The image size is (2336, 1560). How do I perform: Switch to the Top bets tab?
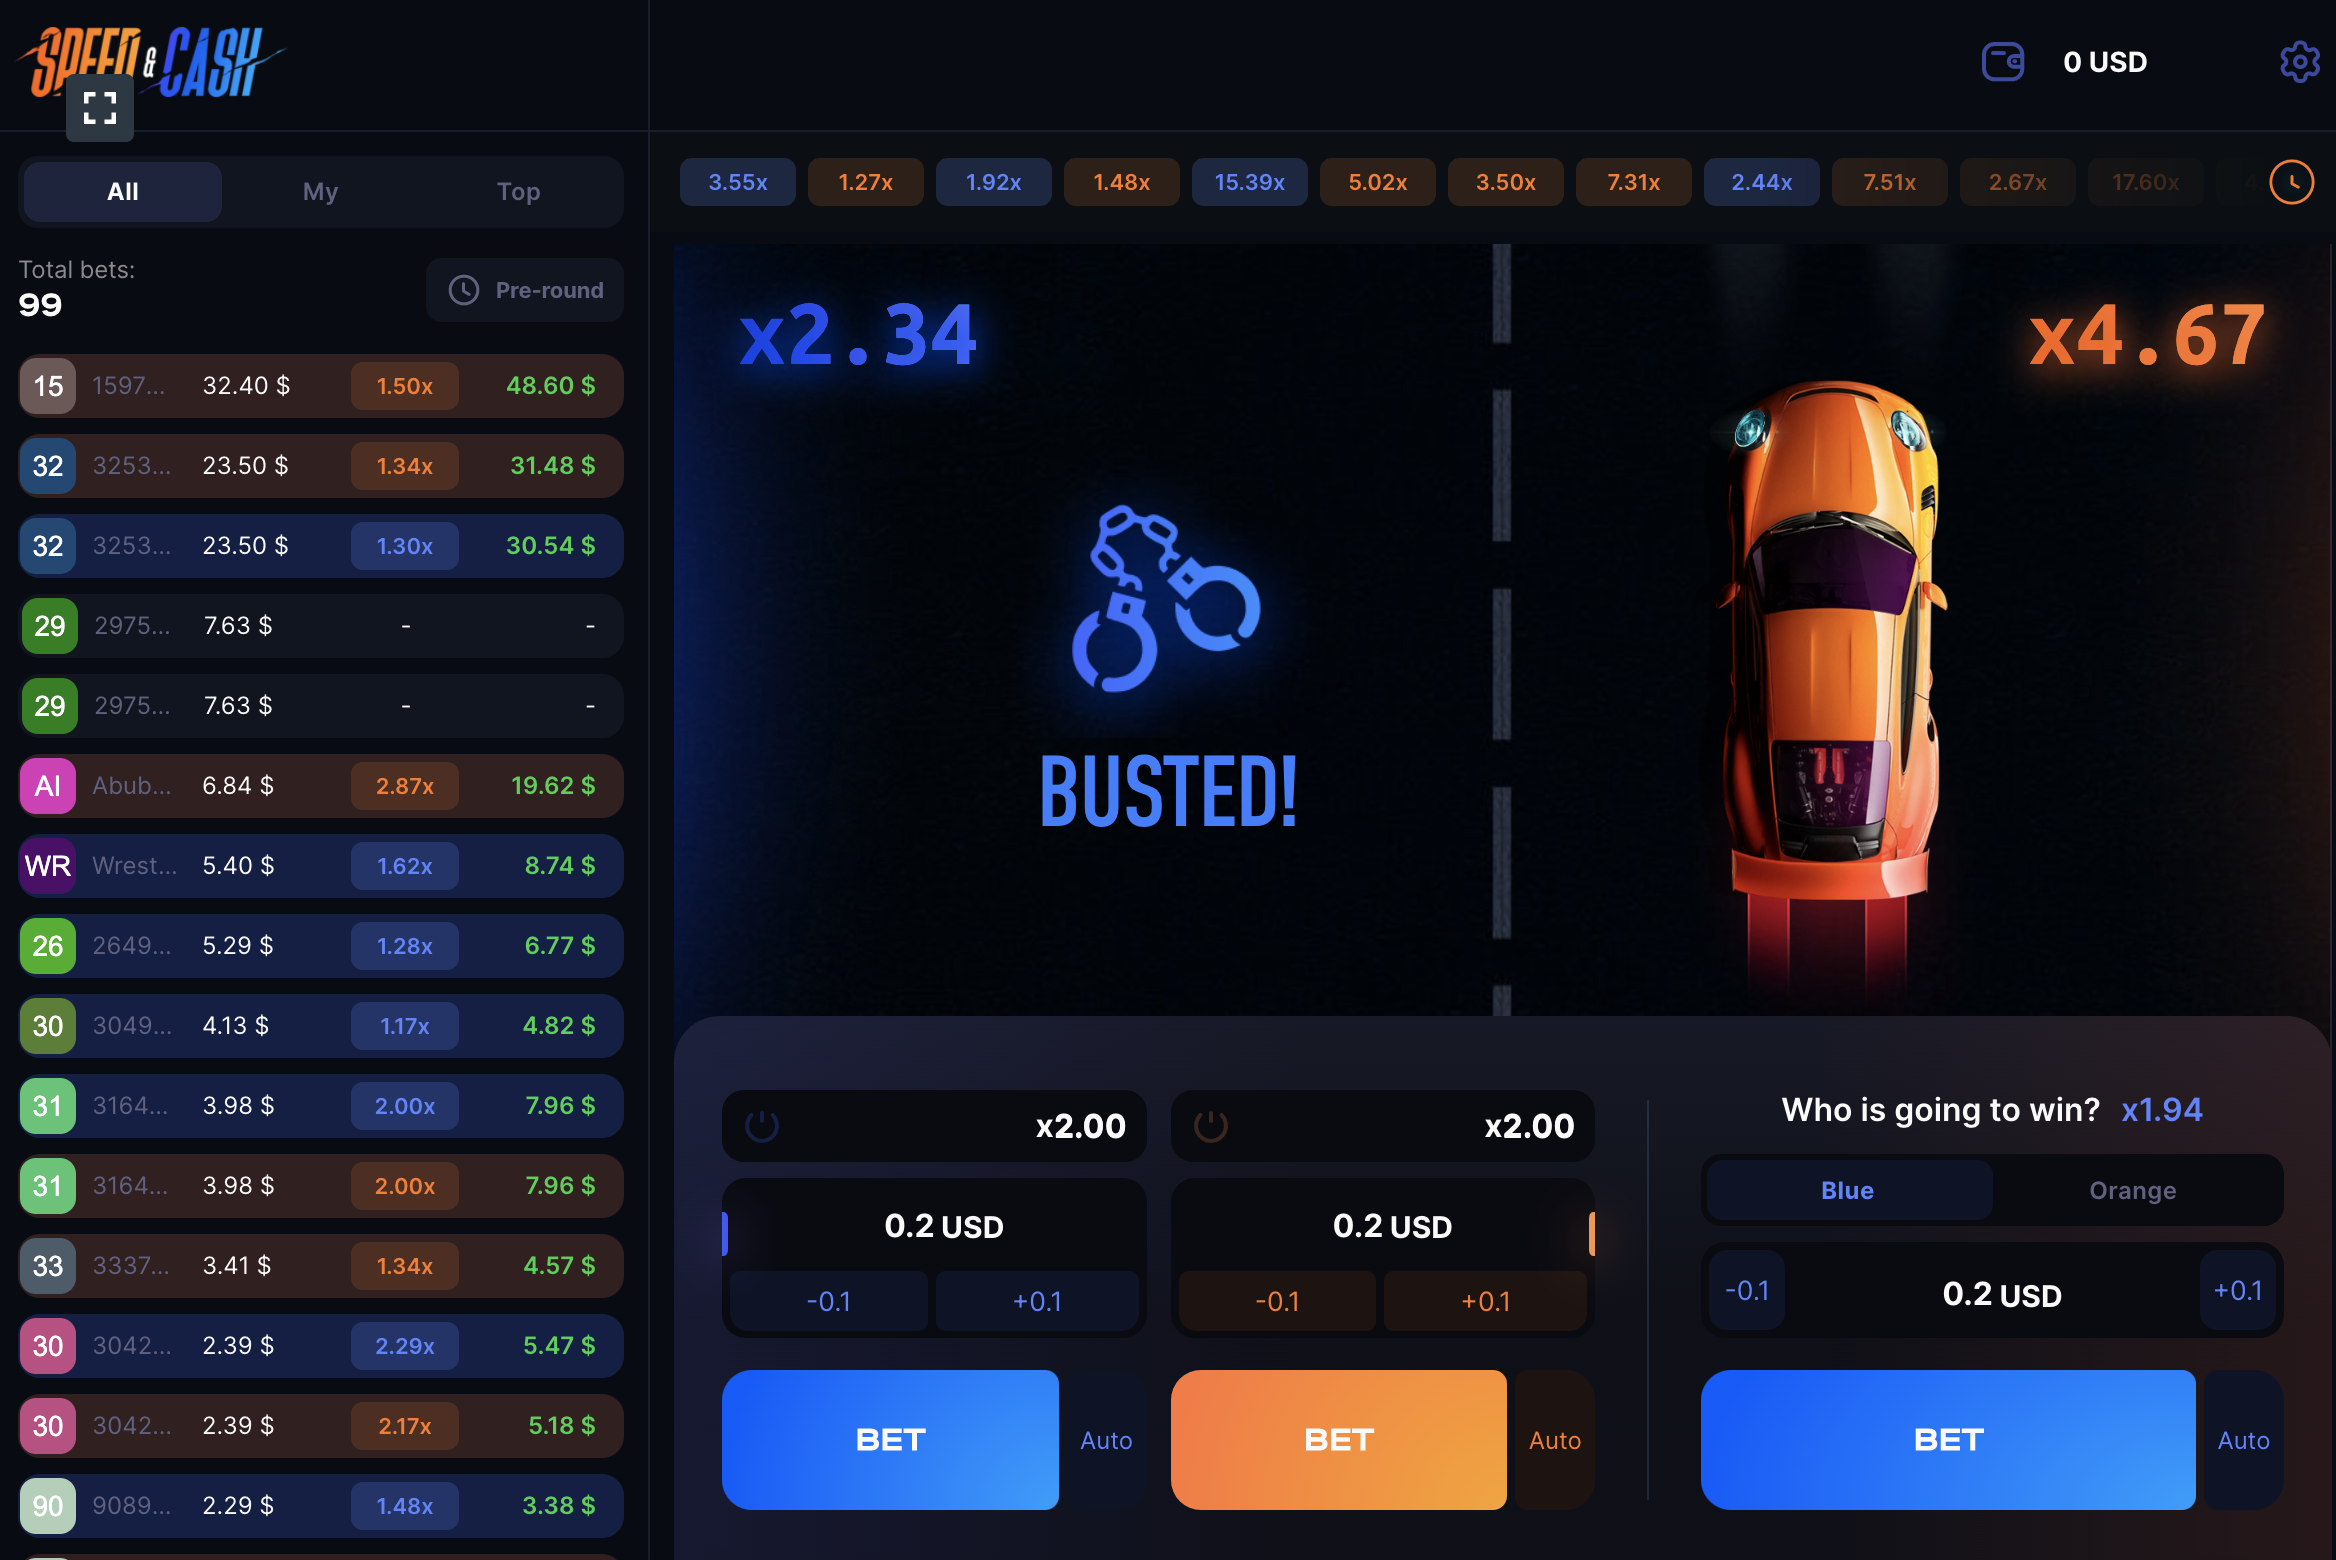(x=519, y=191)
